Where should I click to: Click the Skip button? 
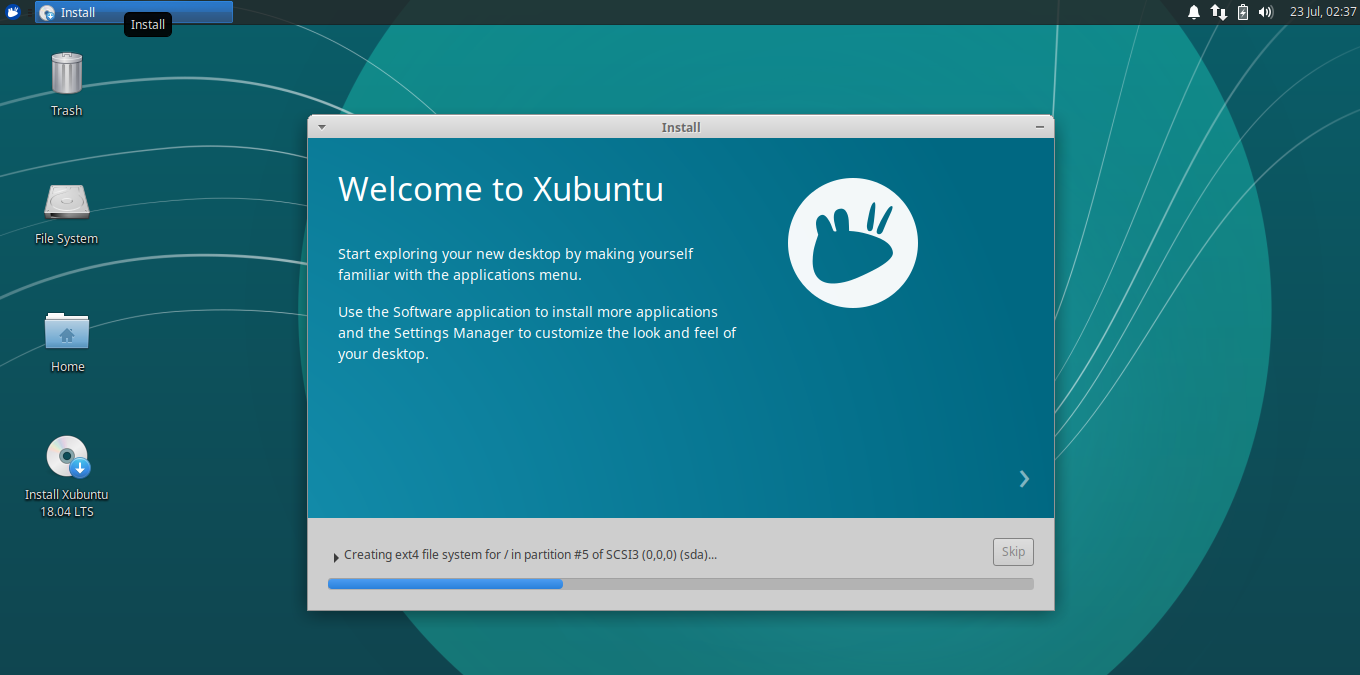pyautogui.click(x=1013, y=552)
